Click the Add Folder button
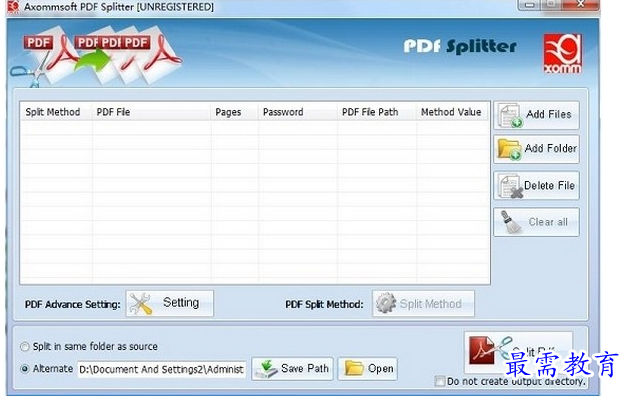 click(536, 149)
